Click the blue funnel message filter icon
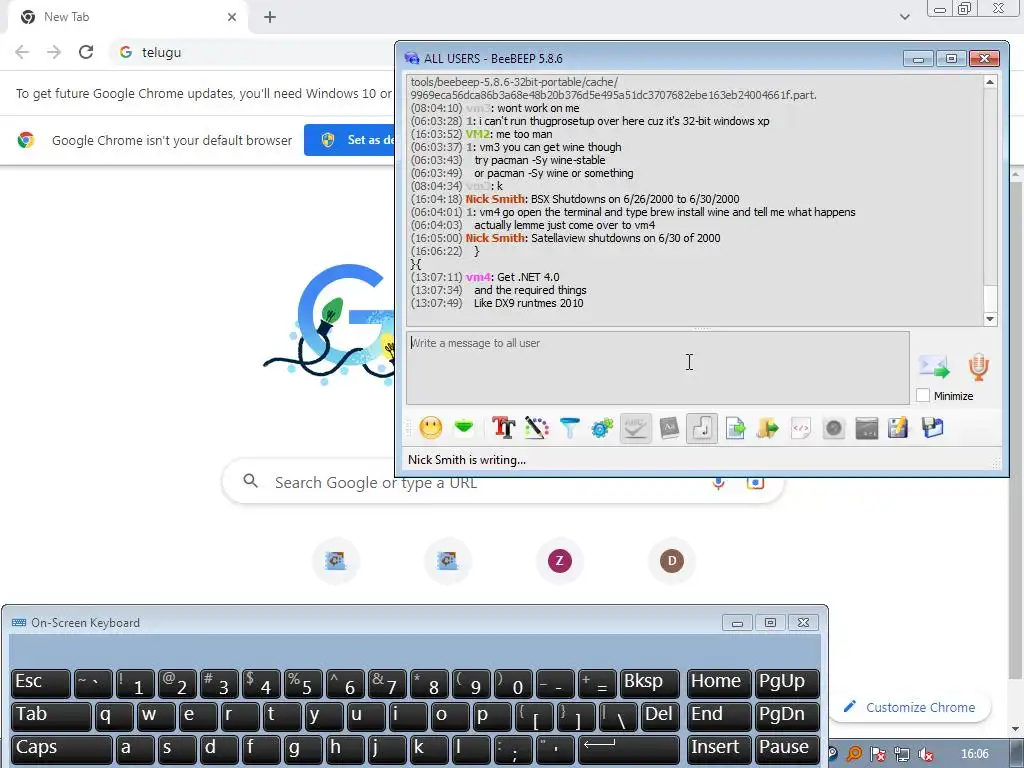1024x768 pixels. tap(569, 428)
